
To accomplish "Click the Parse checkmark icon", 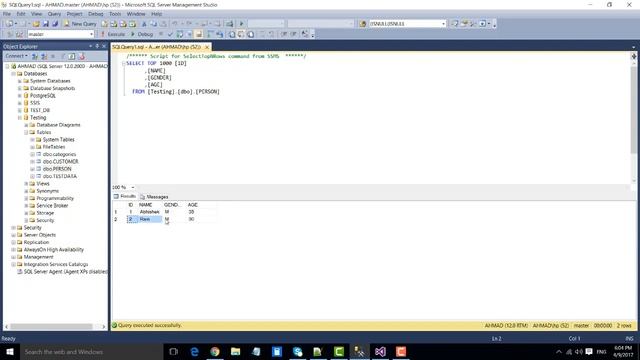I will point(170,34).
